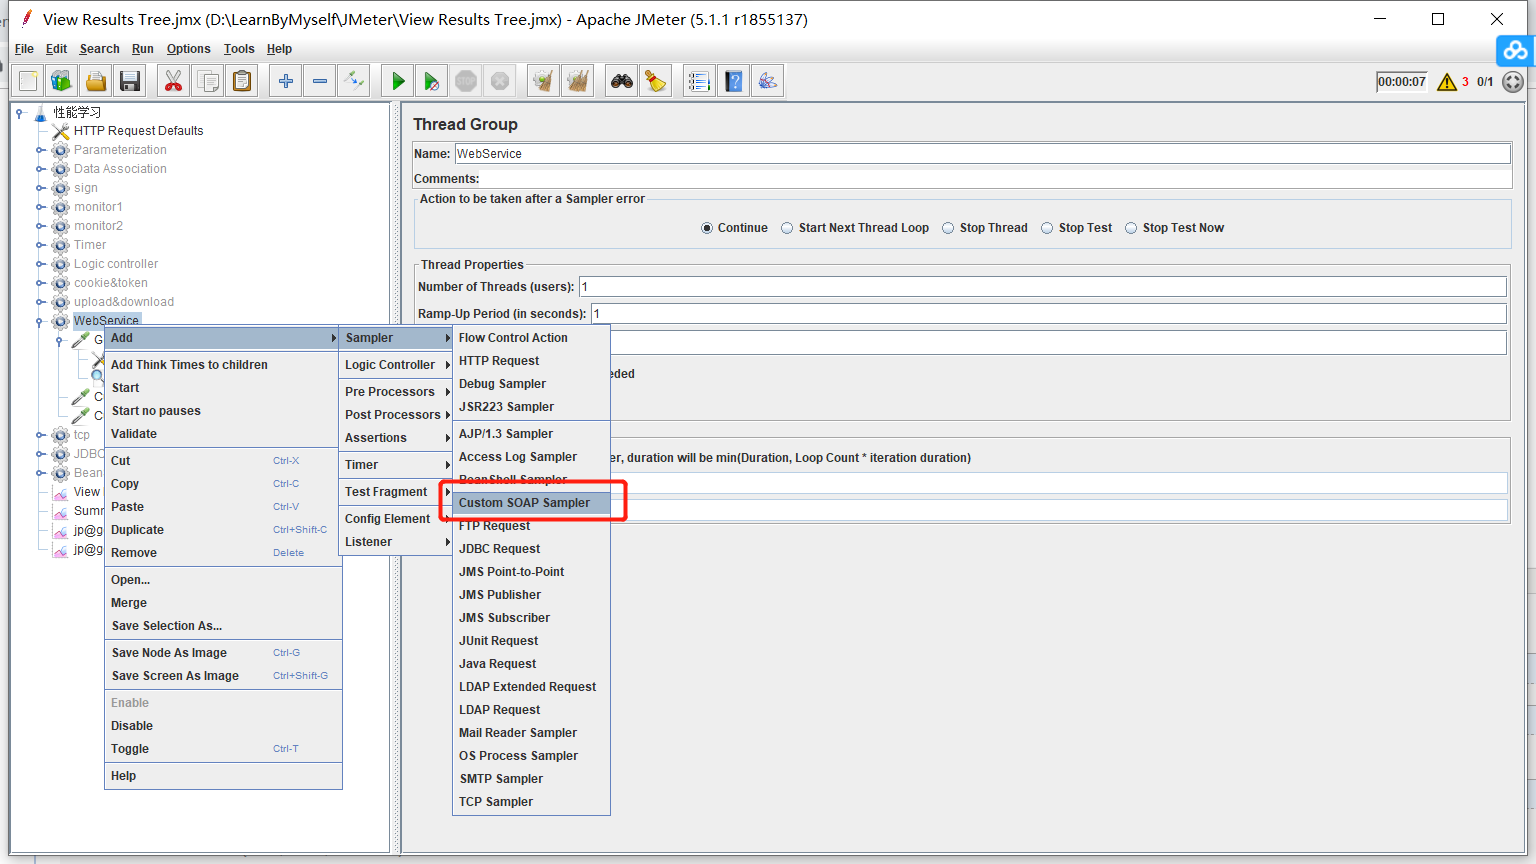Save the test plan with the floppy disk icon
This screenshot has width=1536, height=864.
point(129,81)
